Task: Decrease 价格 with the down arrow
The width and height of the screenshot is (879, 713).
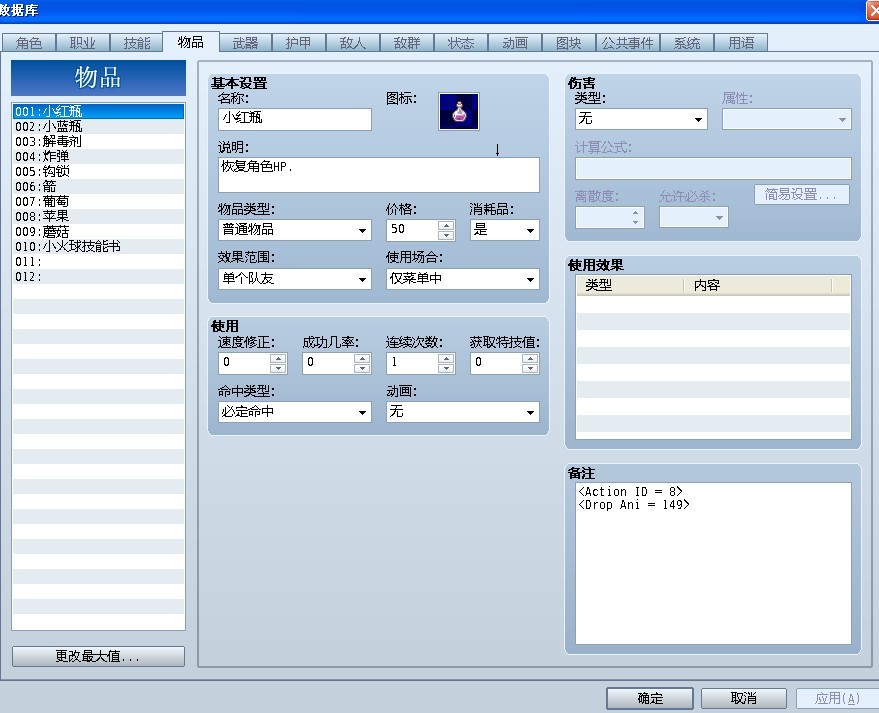Action: pyautogui.click(x=446, y=235)
